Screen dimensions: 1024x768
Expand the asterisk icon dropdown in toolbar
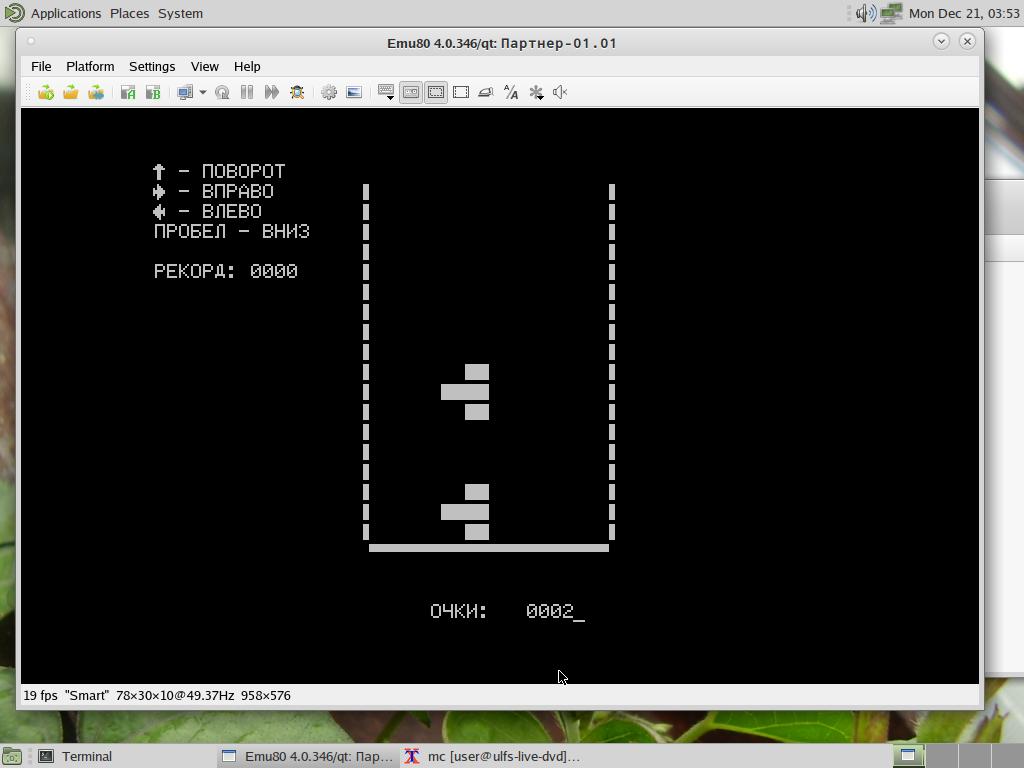tap(536, 92)
